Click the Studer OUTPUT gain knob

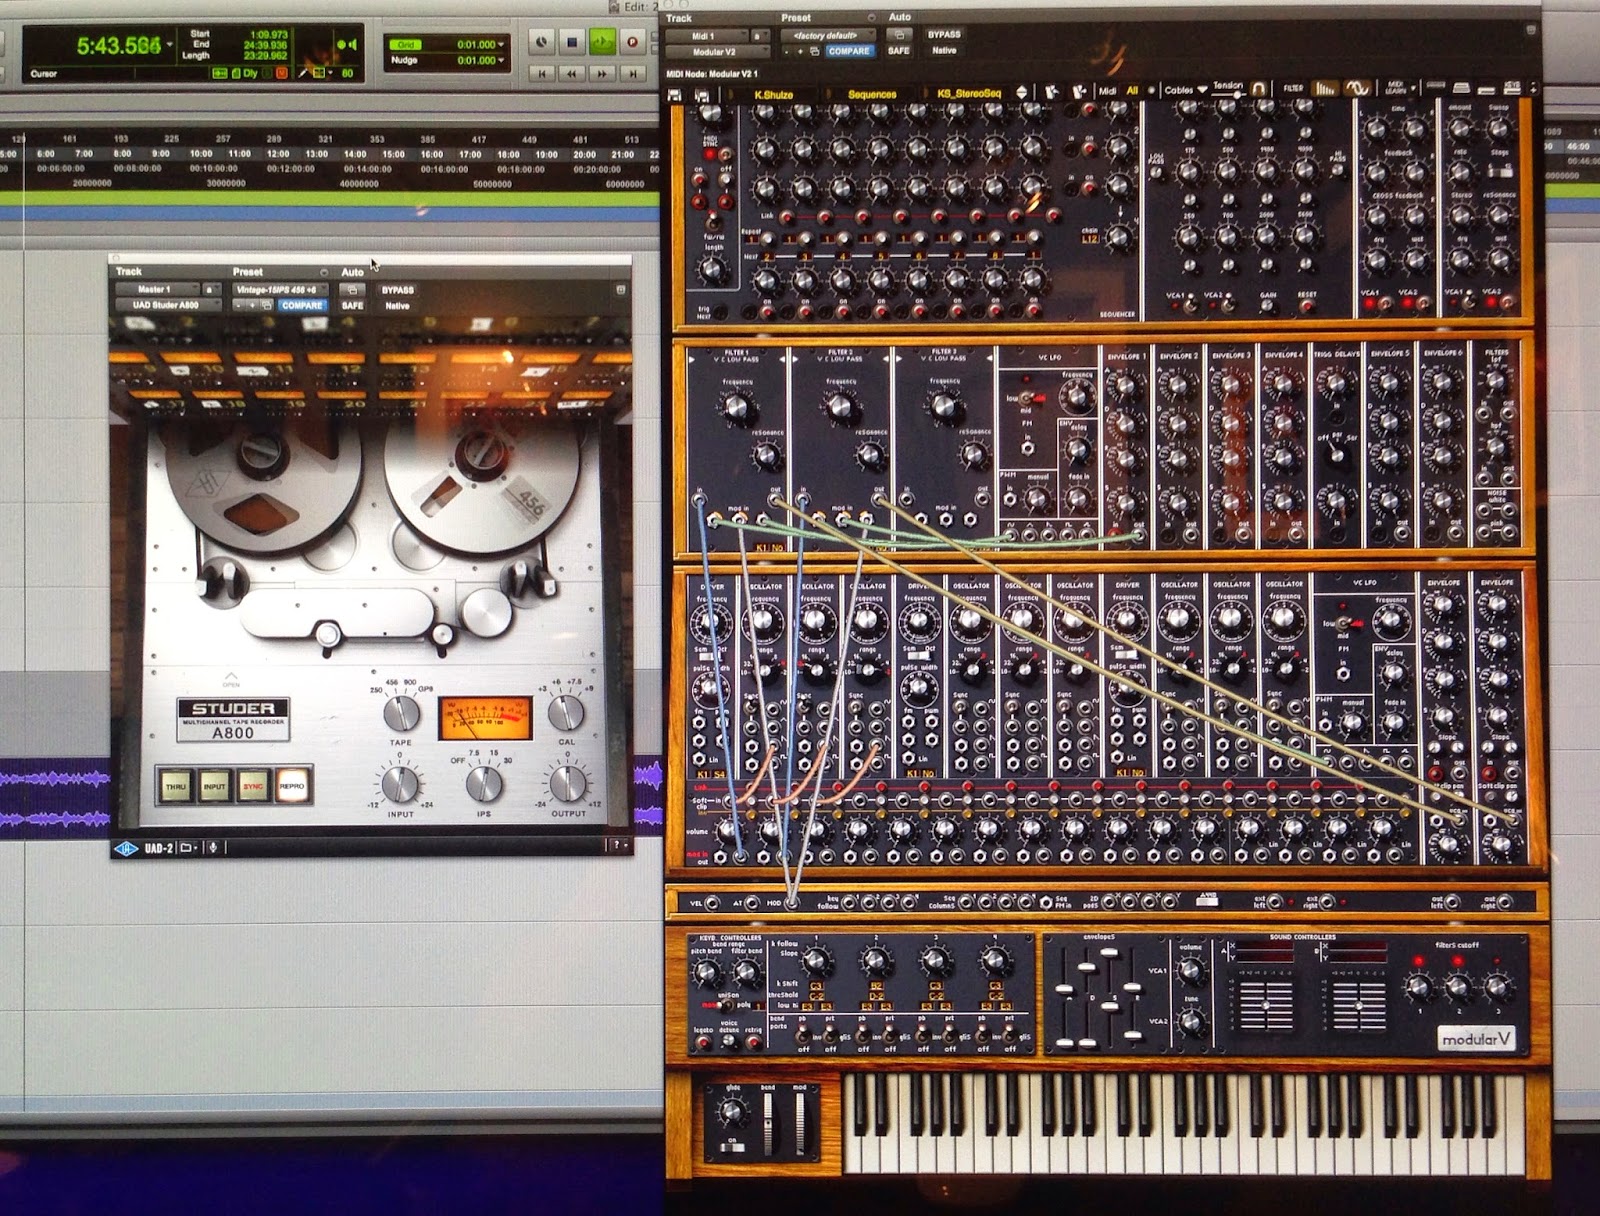[x=568, y=783]
